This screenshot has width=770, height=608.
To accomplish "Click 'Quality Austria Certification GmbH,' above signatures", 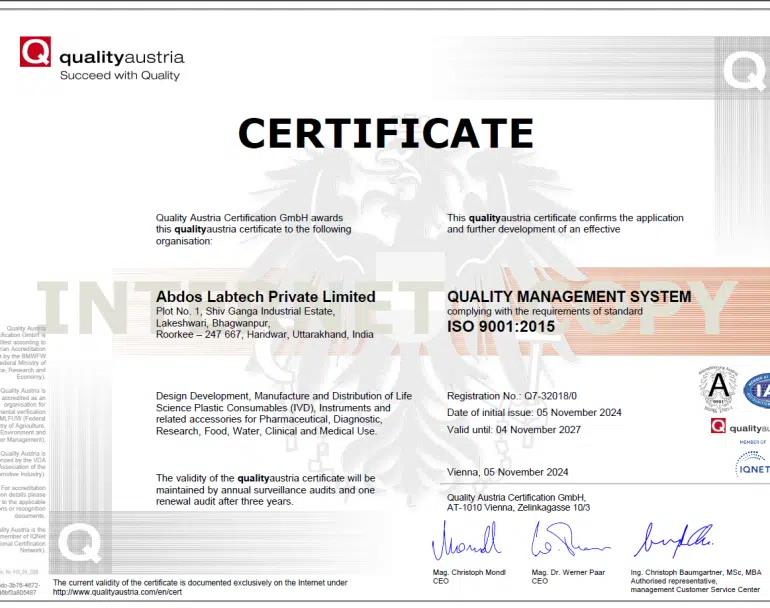I will click(516, 497).
